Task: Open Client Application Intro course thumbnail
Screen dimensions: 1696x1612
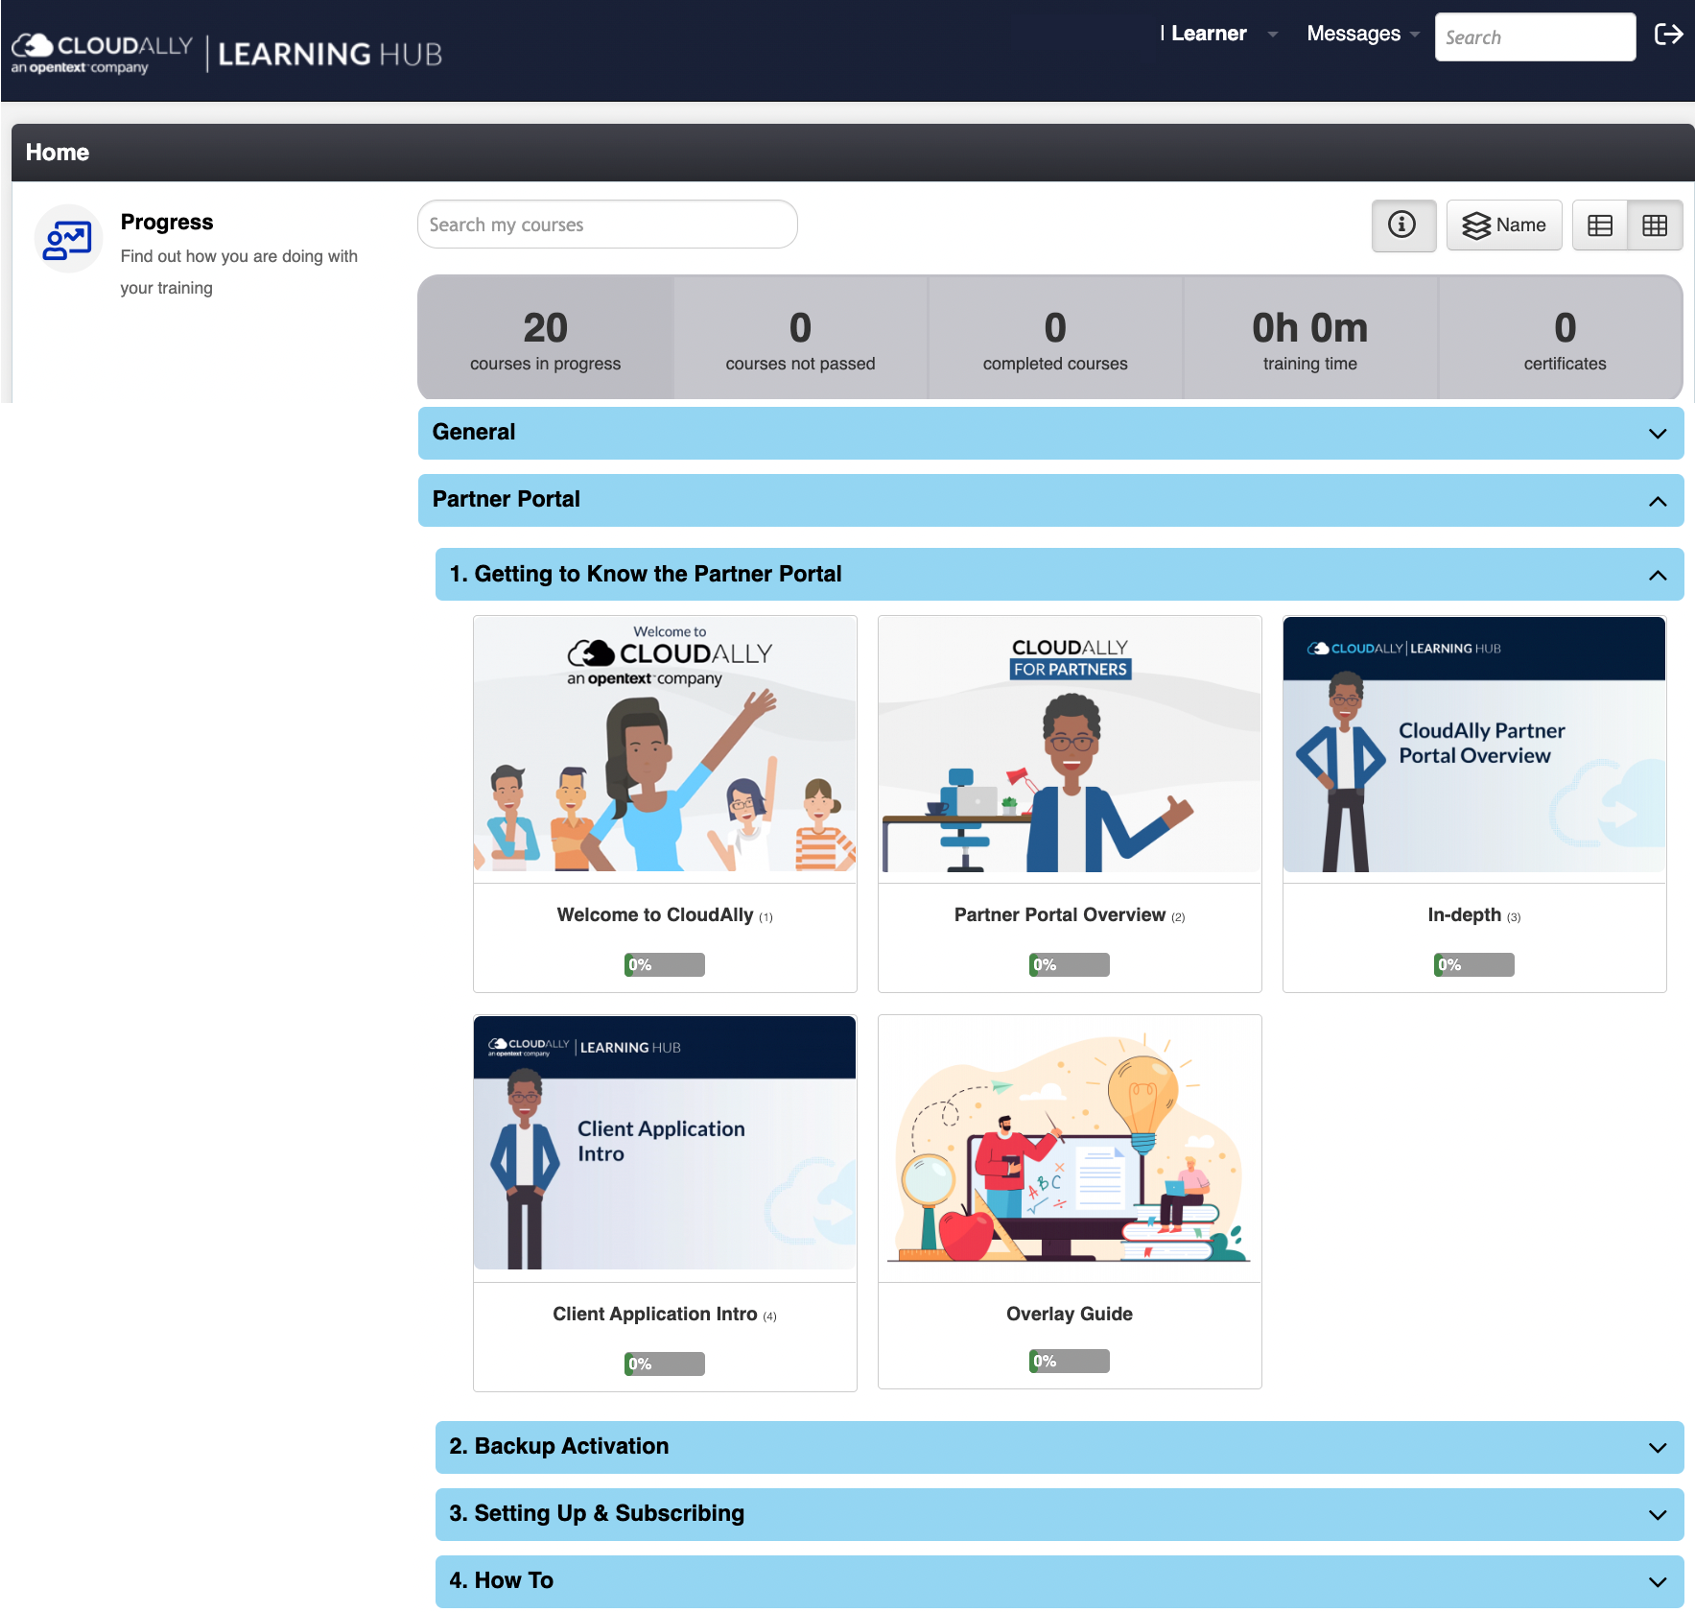Action: tap(665, 1143)
